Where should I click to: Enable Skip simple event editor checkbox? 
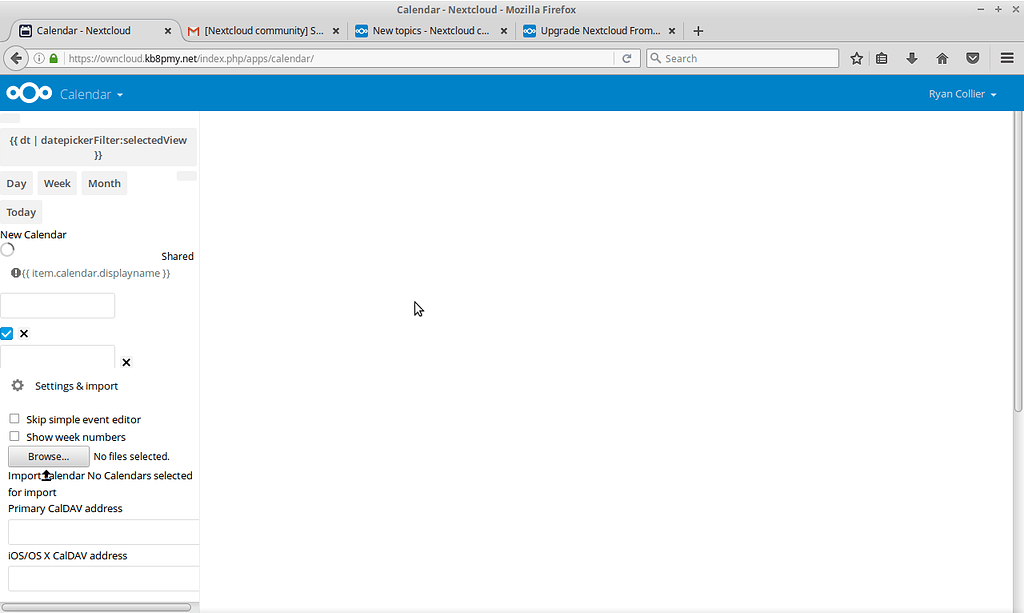14,418
